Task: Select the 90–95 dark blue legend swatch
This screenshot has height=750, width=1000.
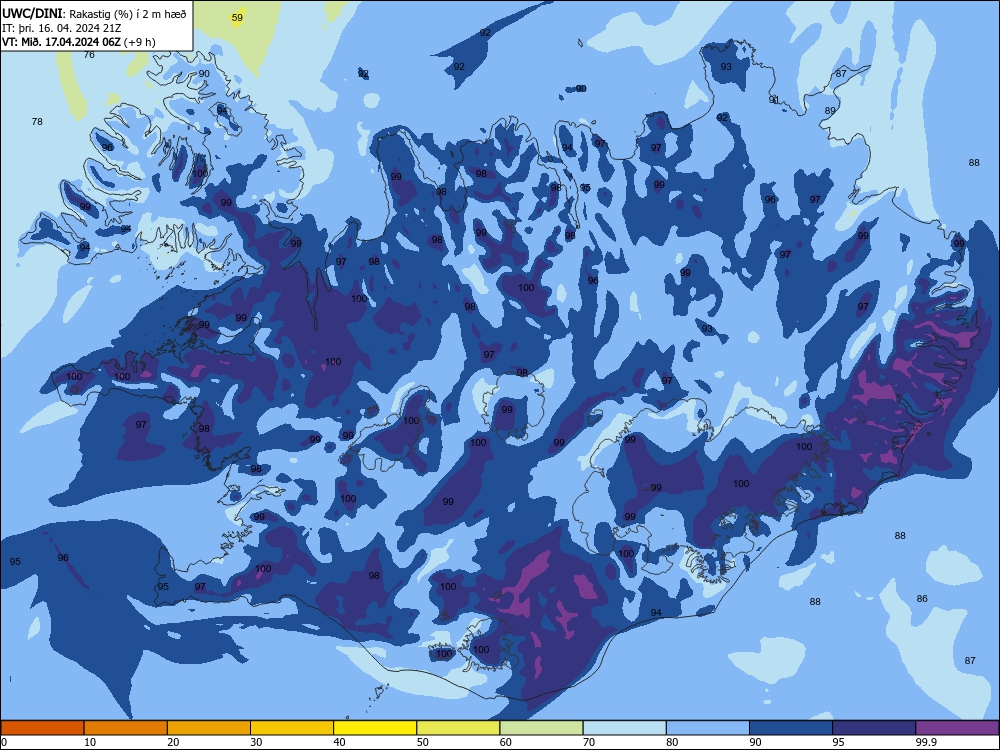Action: click(x=791, y=728)
